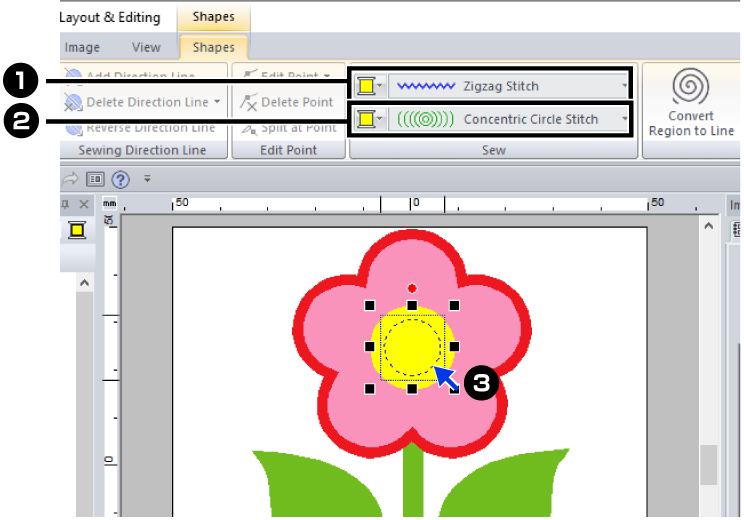The image size is (744, 520).
Task: Click the panel icon beside the help button
Action: pyautogui.click(x=96, y=180)
